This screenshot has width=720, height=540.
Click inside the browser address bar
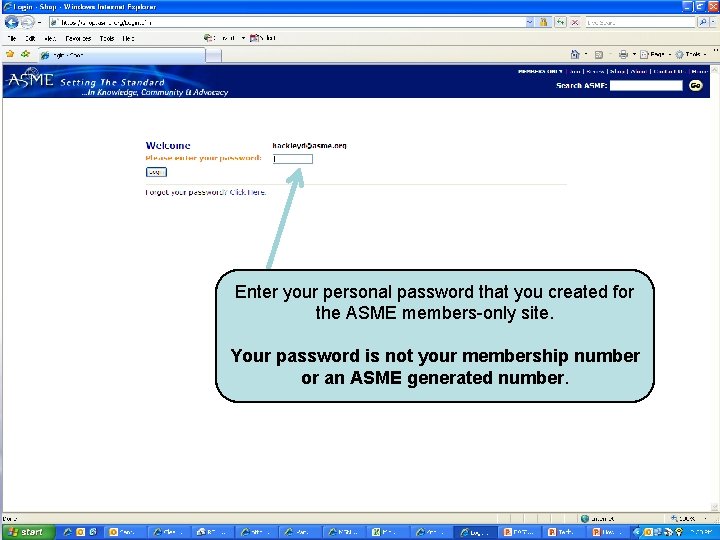click(x=287, y=22)
